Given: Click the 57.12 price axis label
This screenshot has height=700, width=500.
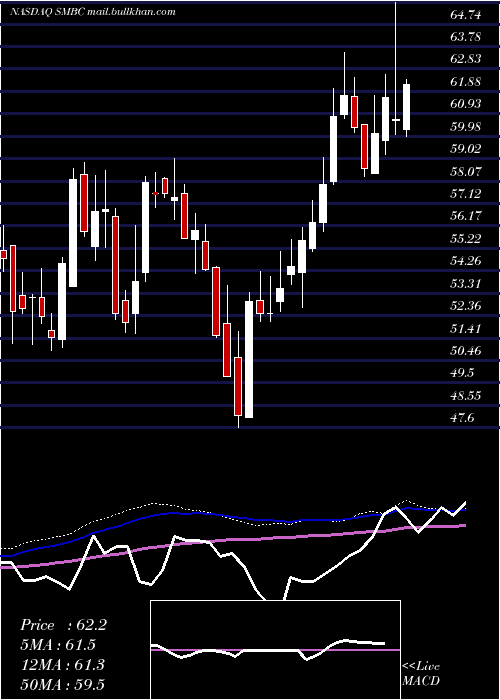Looking at the screenshot, I should [466, 194].
